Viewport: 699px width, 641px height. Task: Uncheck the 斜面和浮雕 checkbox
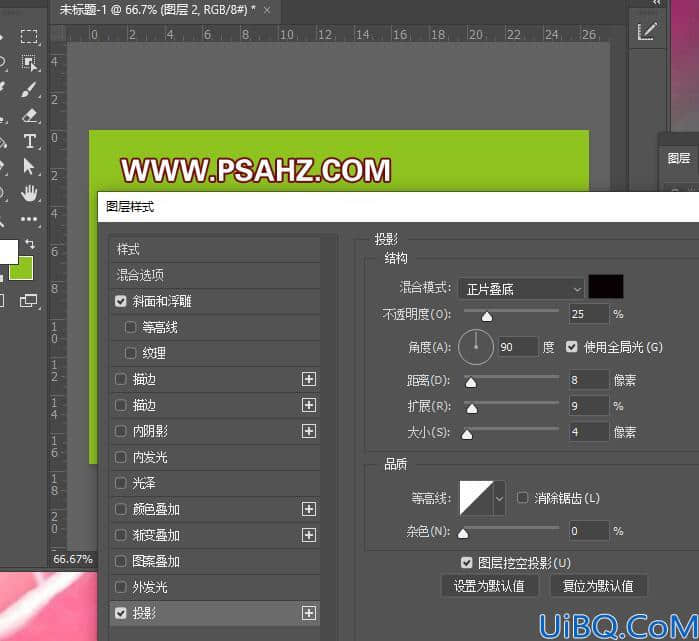click(120, 301)
